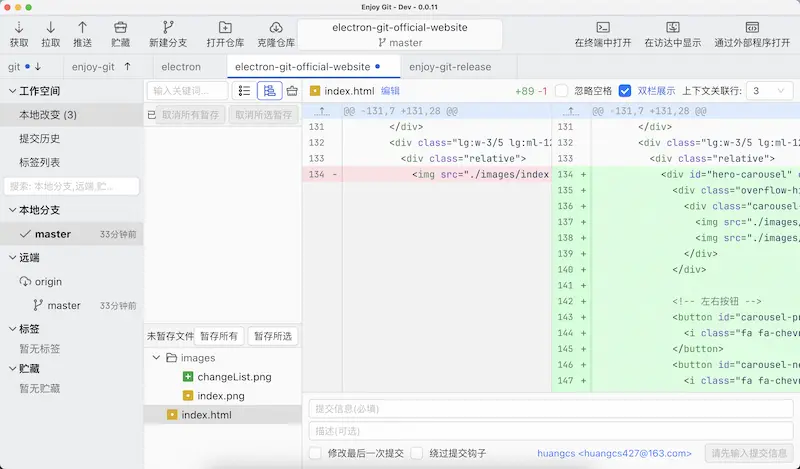Click the 克隆仓库 (clone repository) icon

click(275, 28)
